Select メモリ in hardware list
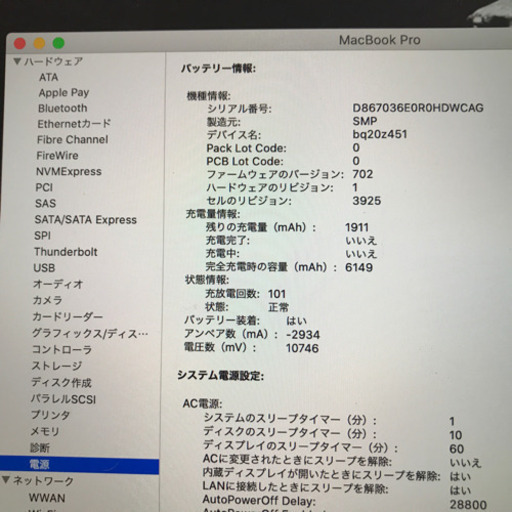512x512 pixels. (x=45, y=431)
